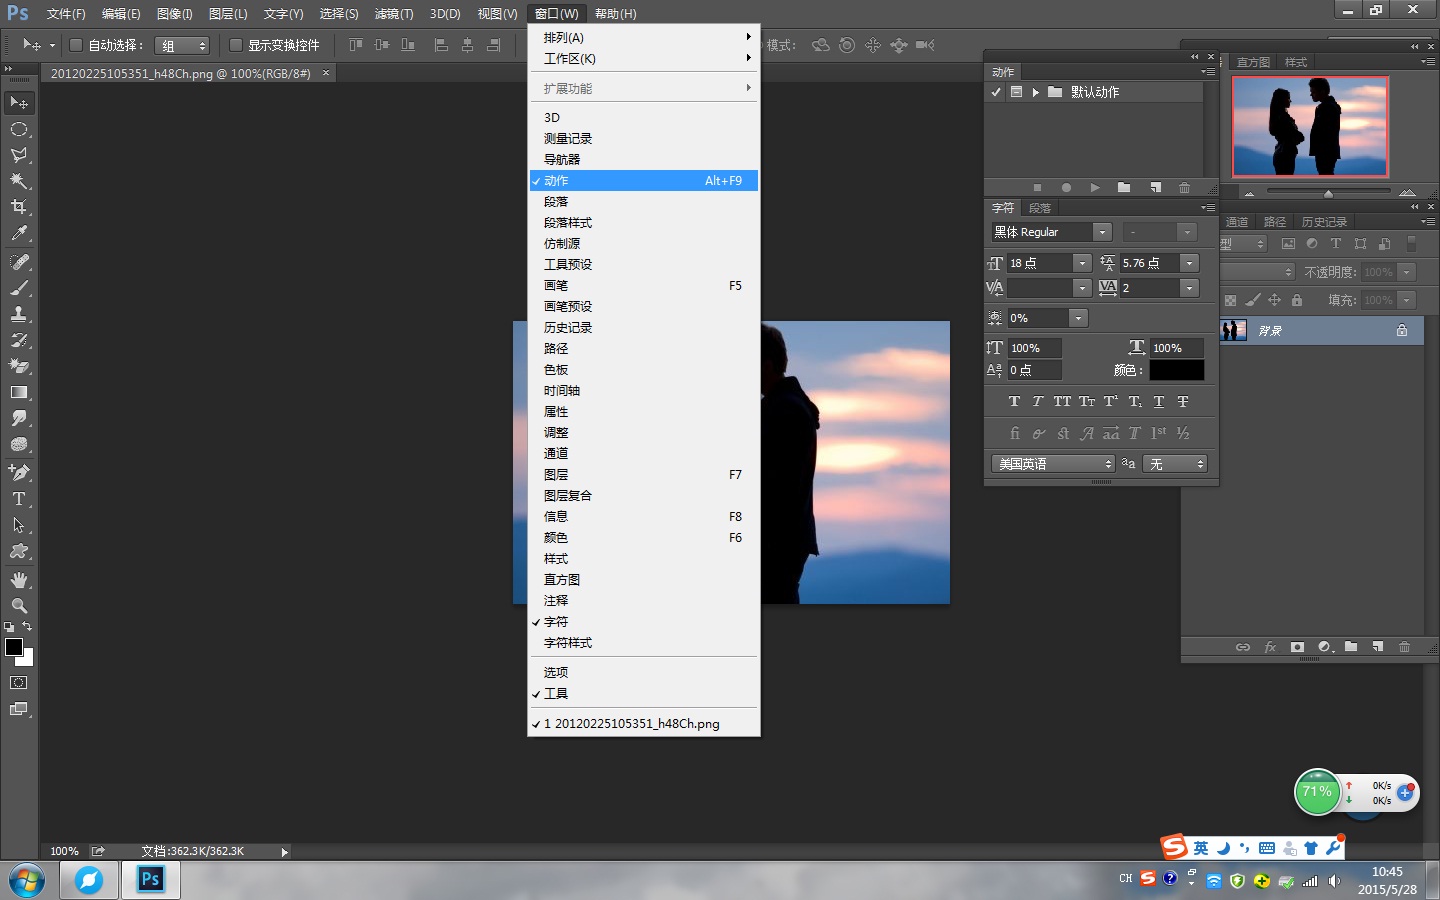Toggle All Caps in Character panel

click(x=1062, y=401)
